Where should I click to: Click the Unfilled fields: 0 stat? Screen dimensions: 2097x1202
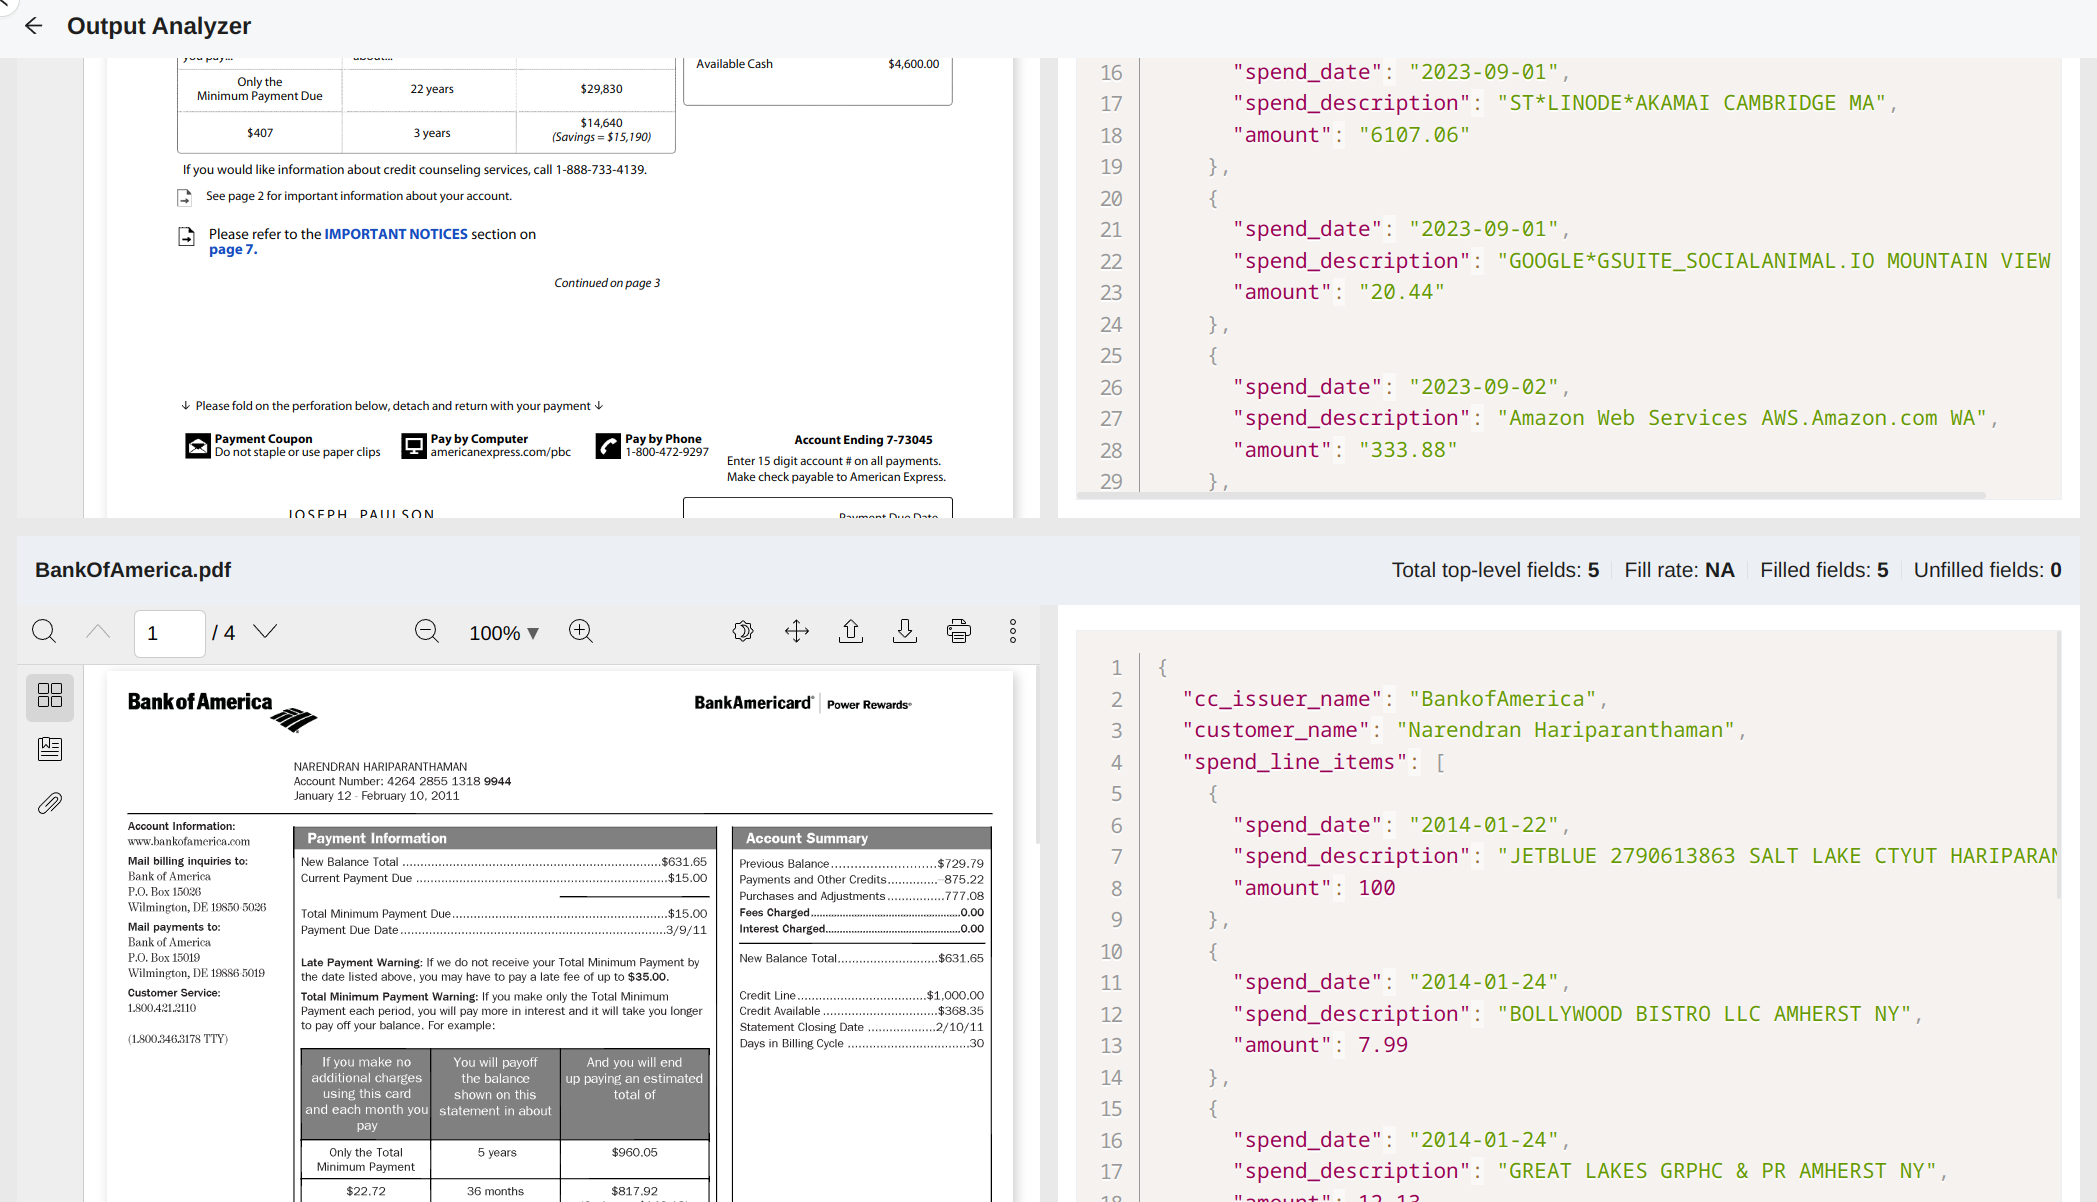tap(1987, 570)
